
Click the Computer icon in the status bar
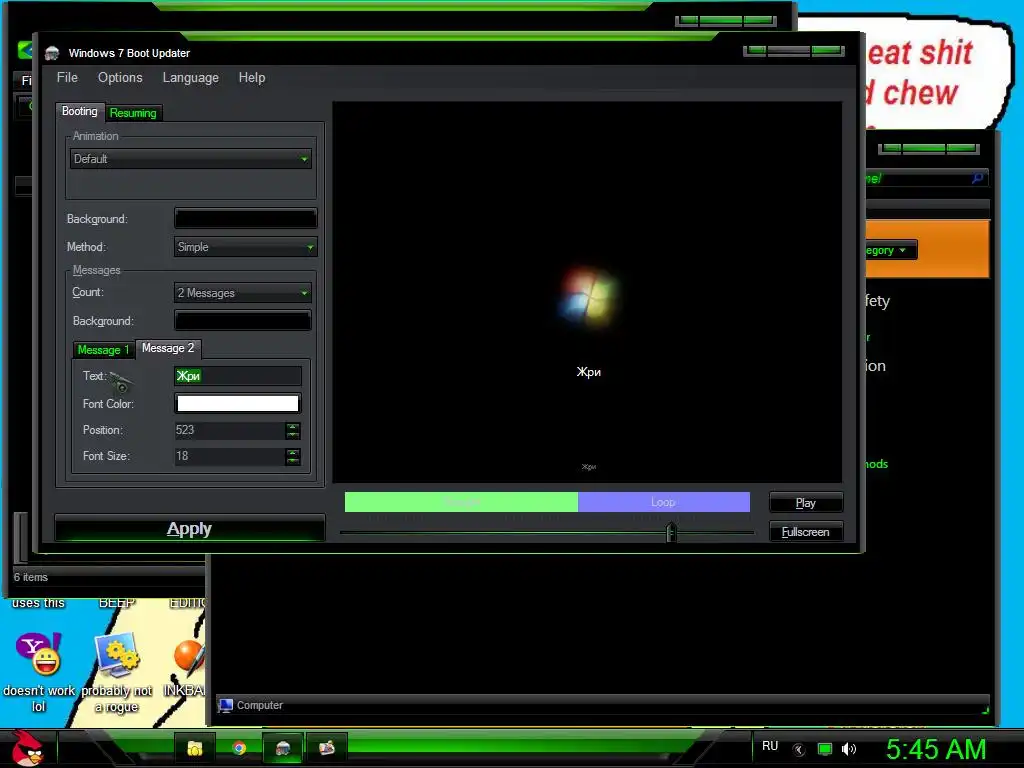click(226, 705)
